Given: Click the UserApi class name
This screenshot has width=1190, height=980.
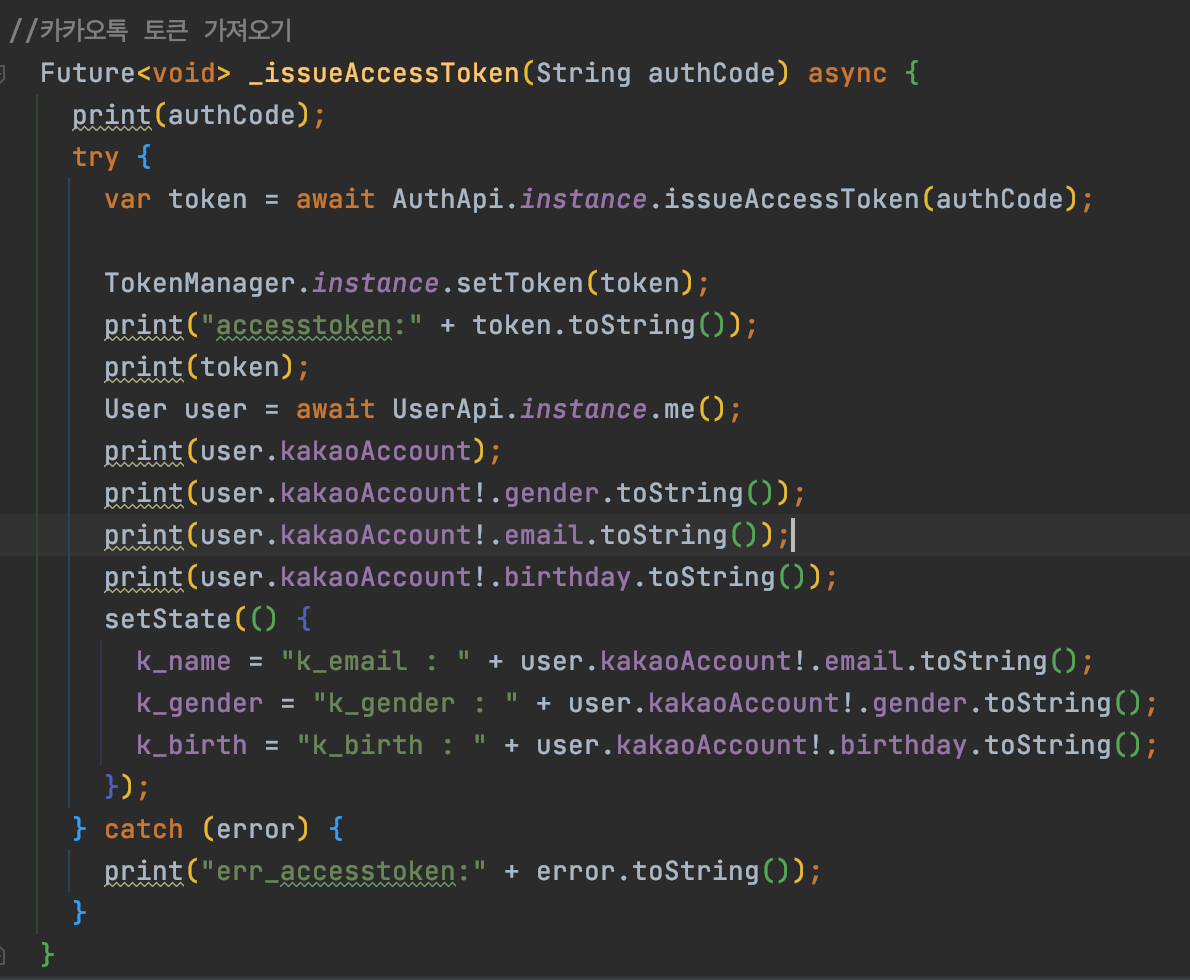Looking at the screenshot, I should point(447,409).
